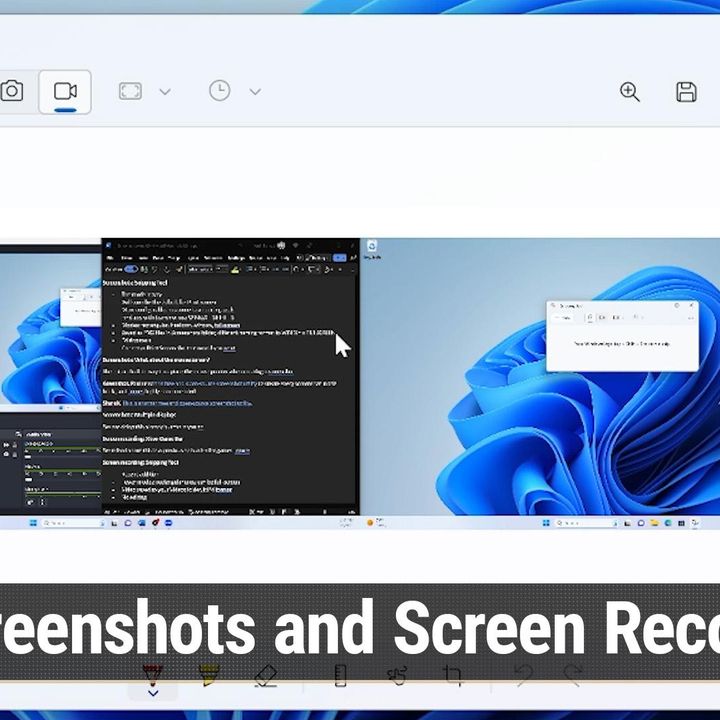Activate the image crop tool
Viewport: 720px width, 720px height.
(453, 676)
